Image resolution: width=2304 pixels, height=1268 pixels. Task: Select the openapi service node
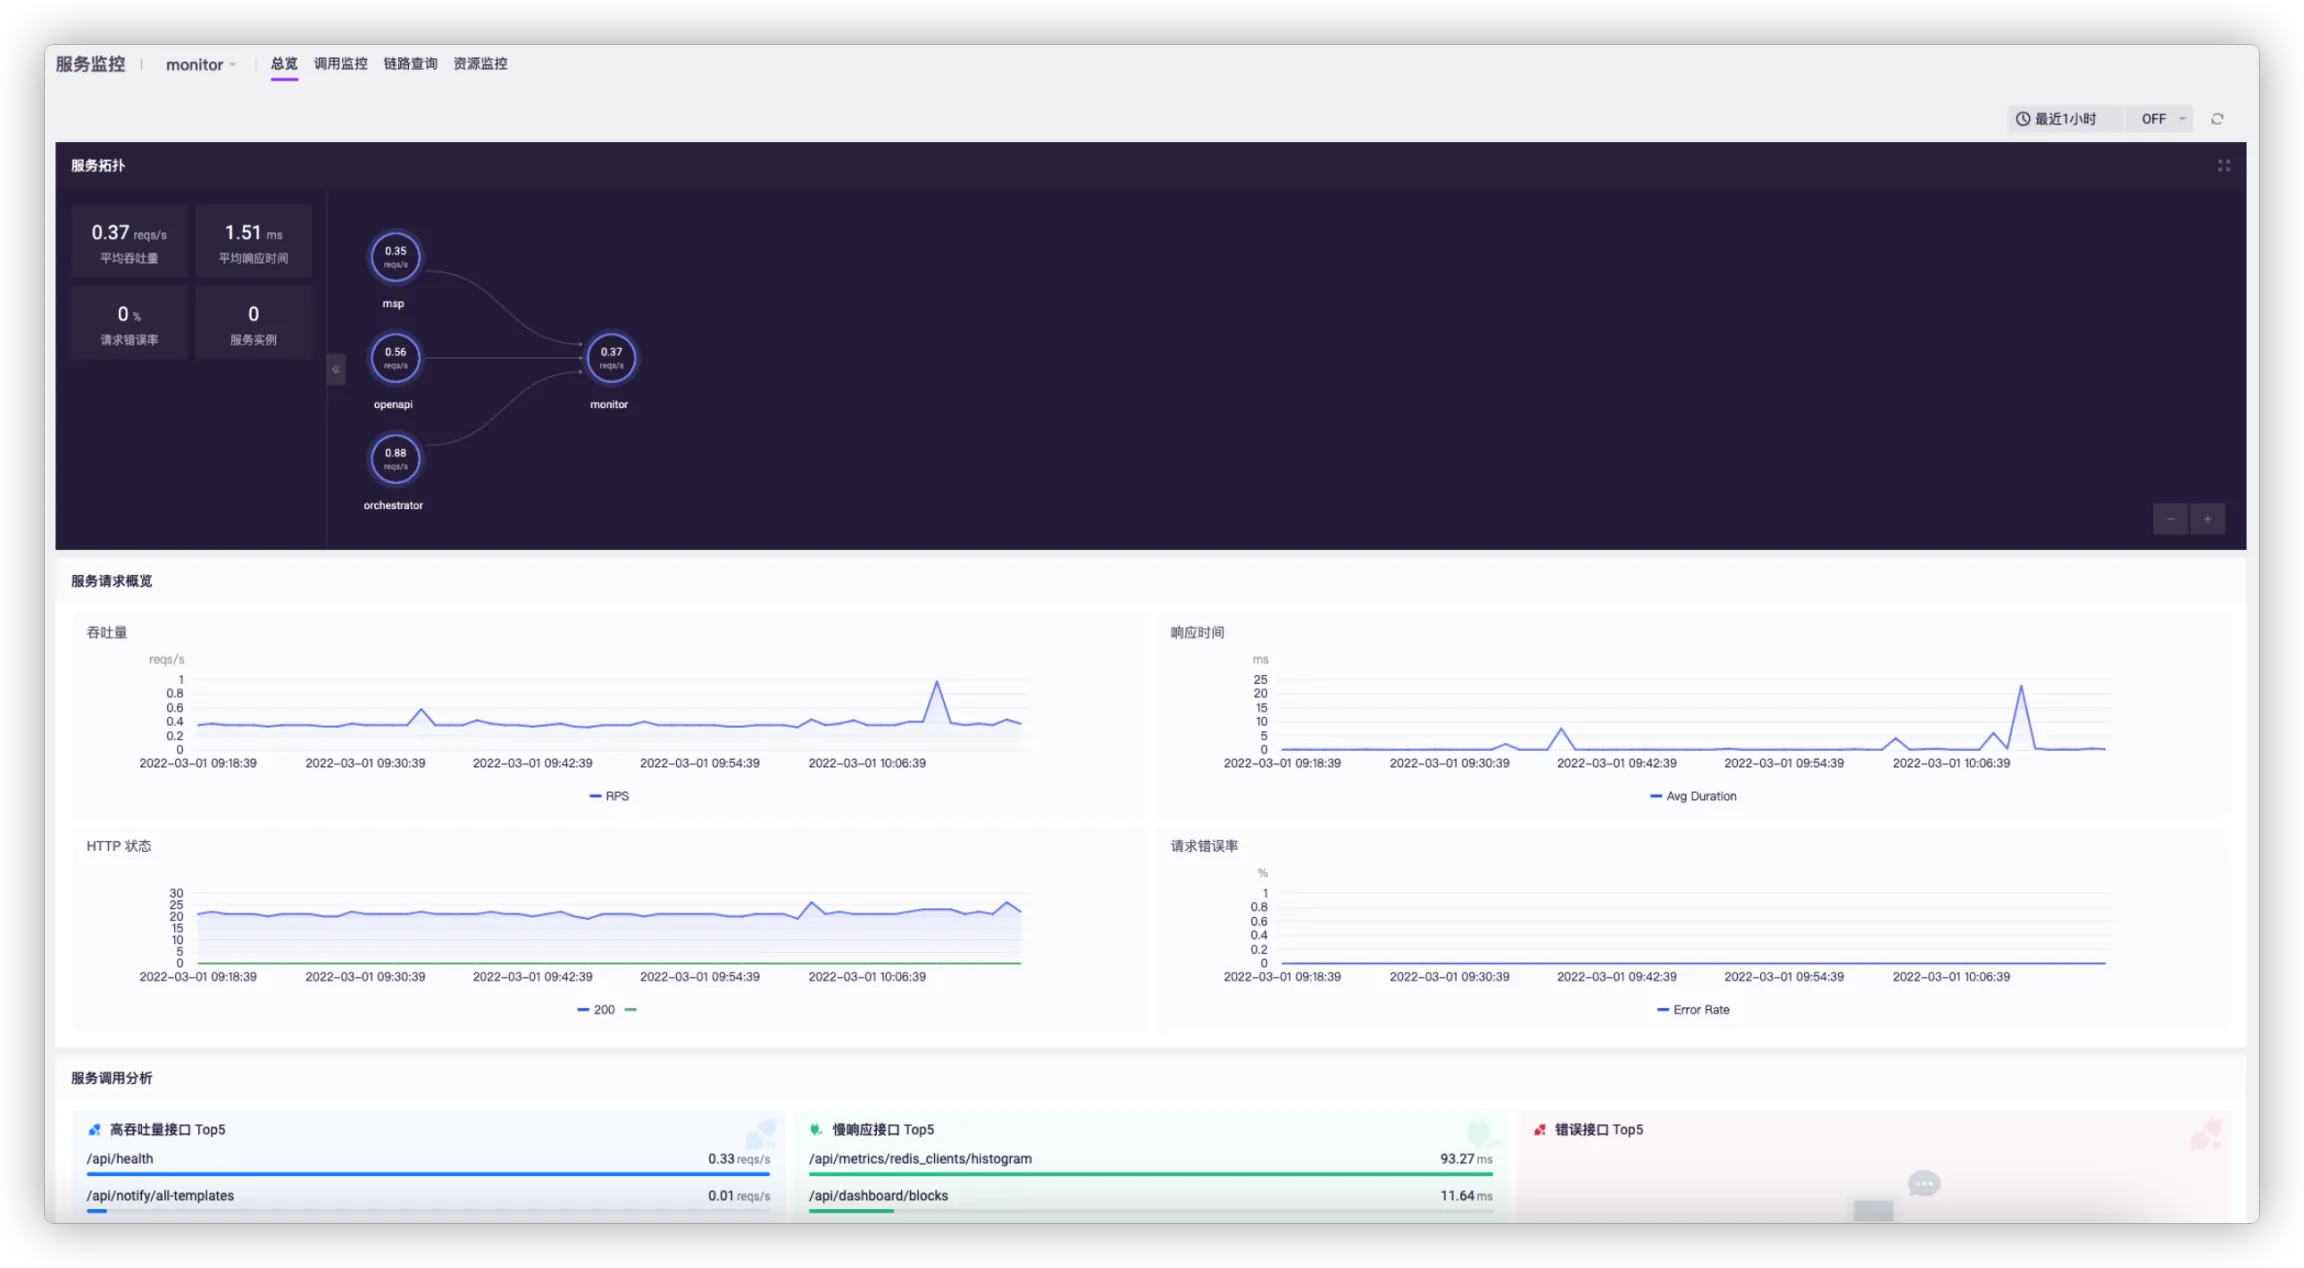[395, 358]
